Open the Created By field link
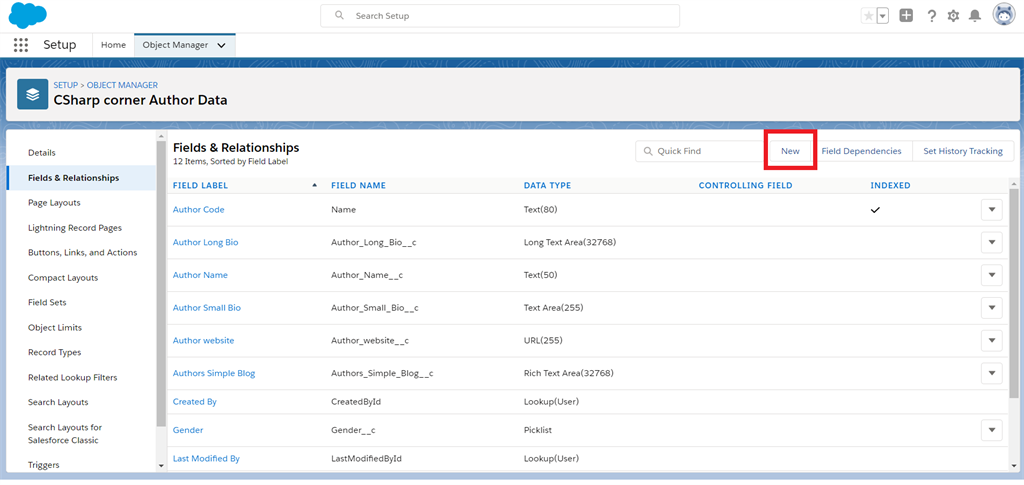1024x485 pixels. [x=195, y=402]
